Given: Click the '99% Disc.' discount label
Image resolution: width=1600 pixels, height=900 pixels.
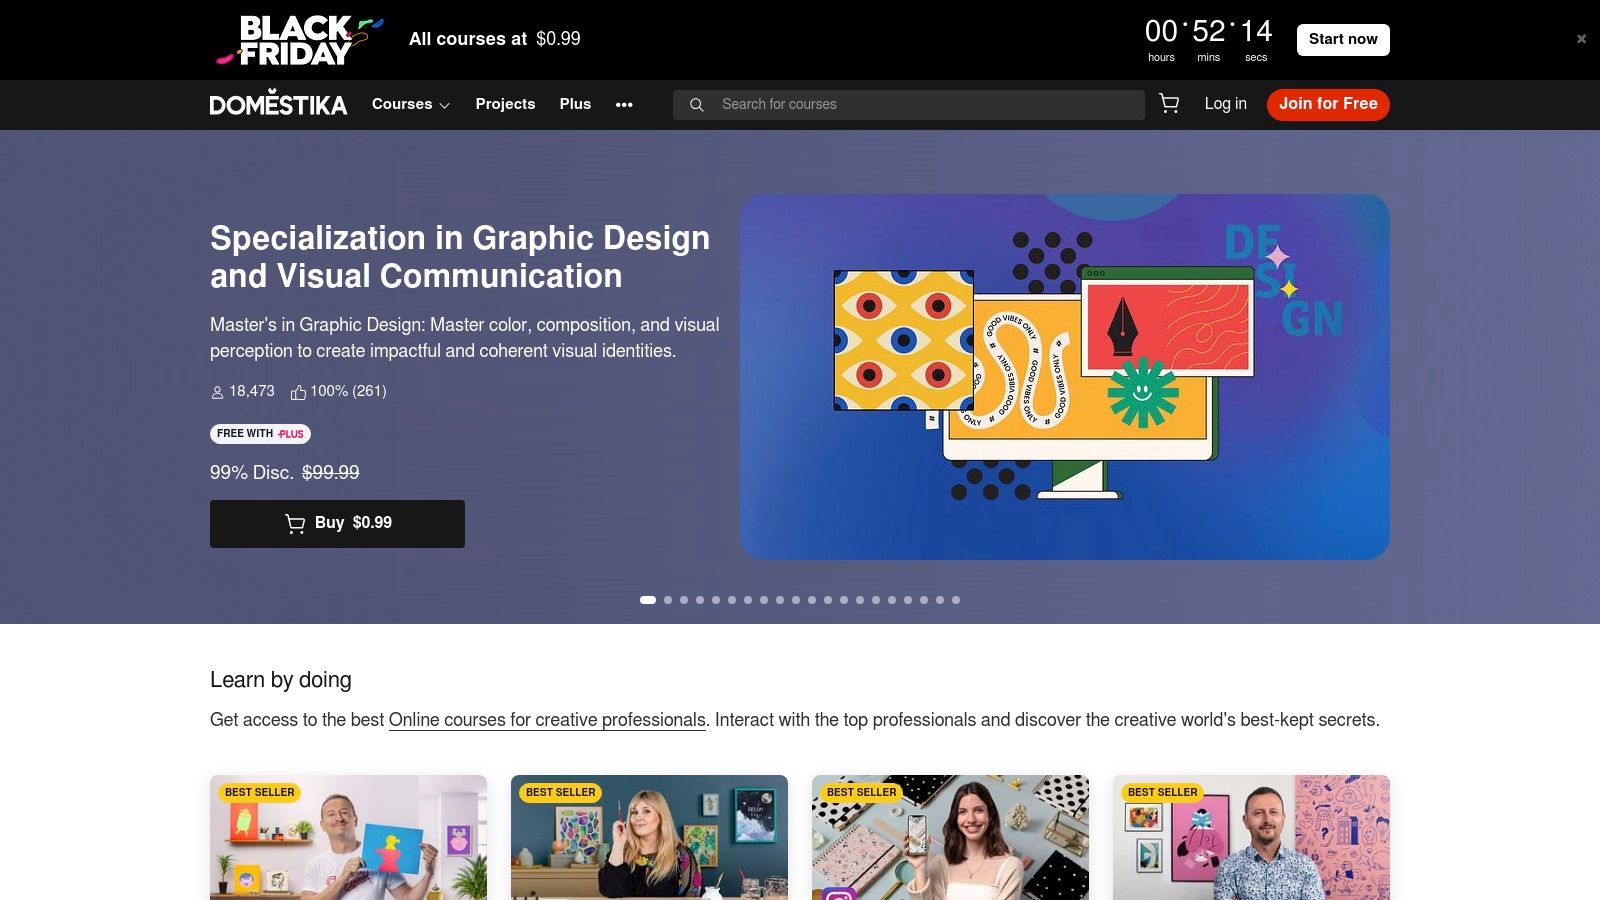Looking at the screenshot, I should [251, 472].
